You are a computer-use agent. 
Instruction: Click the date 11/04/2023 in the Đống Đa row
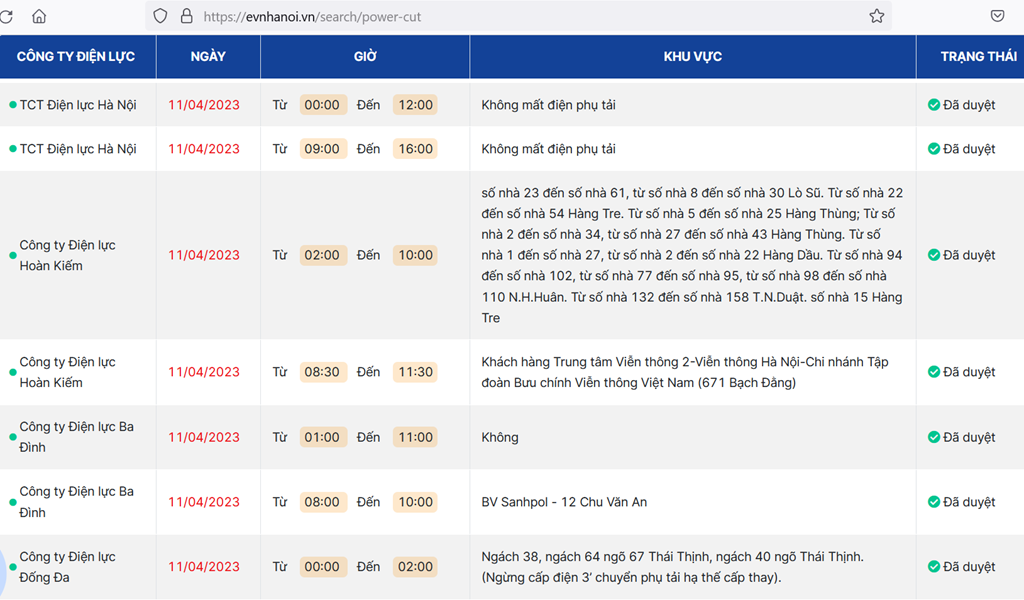(204, 567)
